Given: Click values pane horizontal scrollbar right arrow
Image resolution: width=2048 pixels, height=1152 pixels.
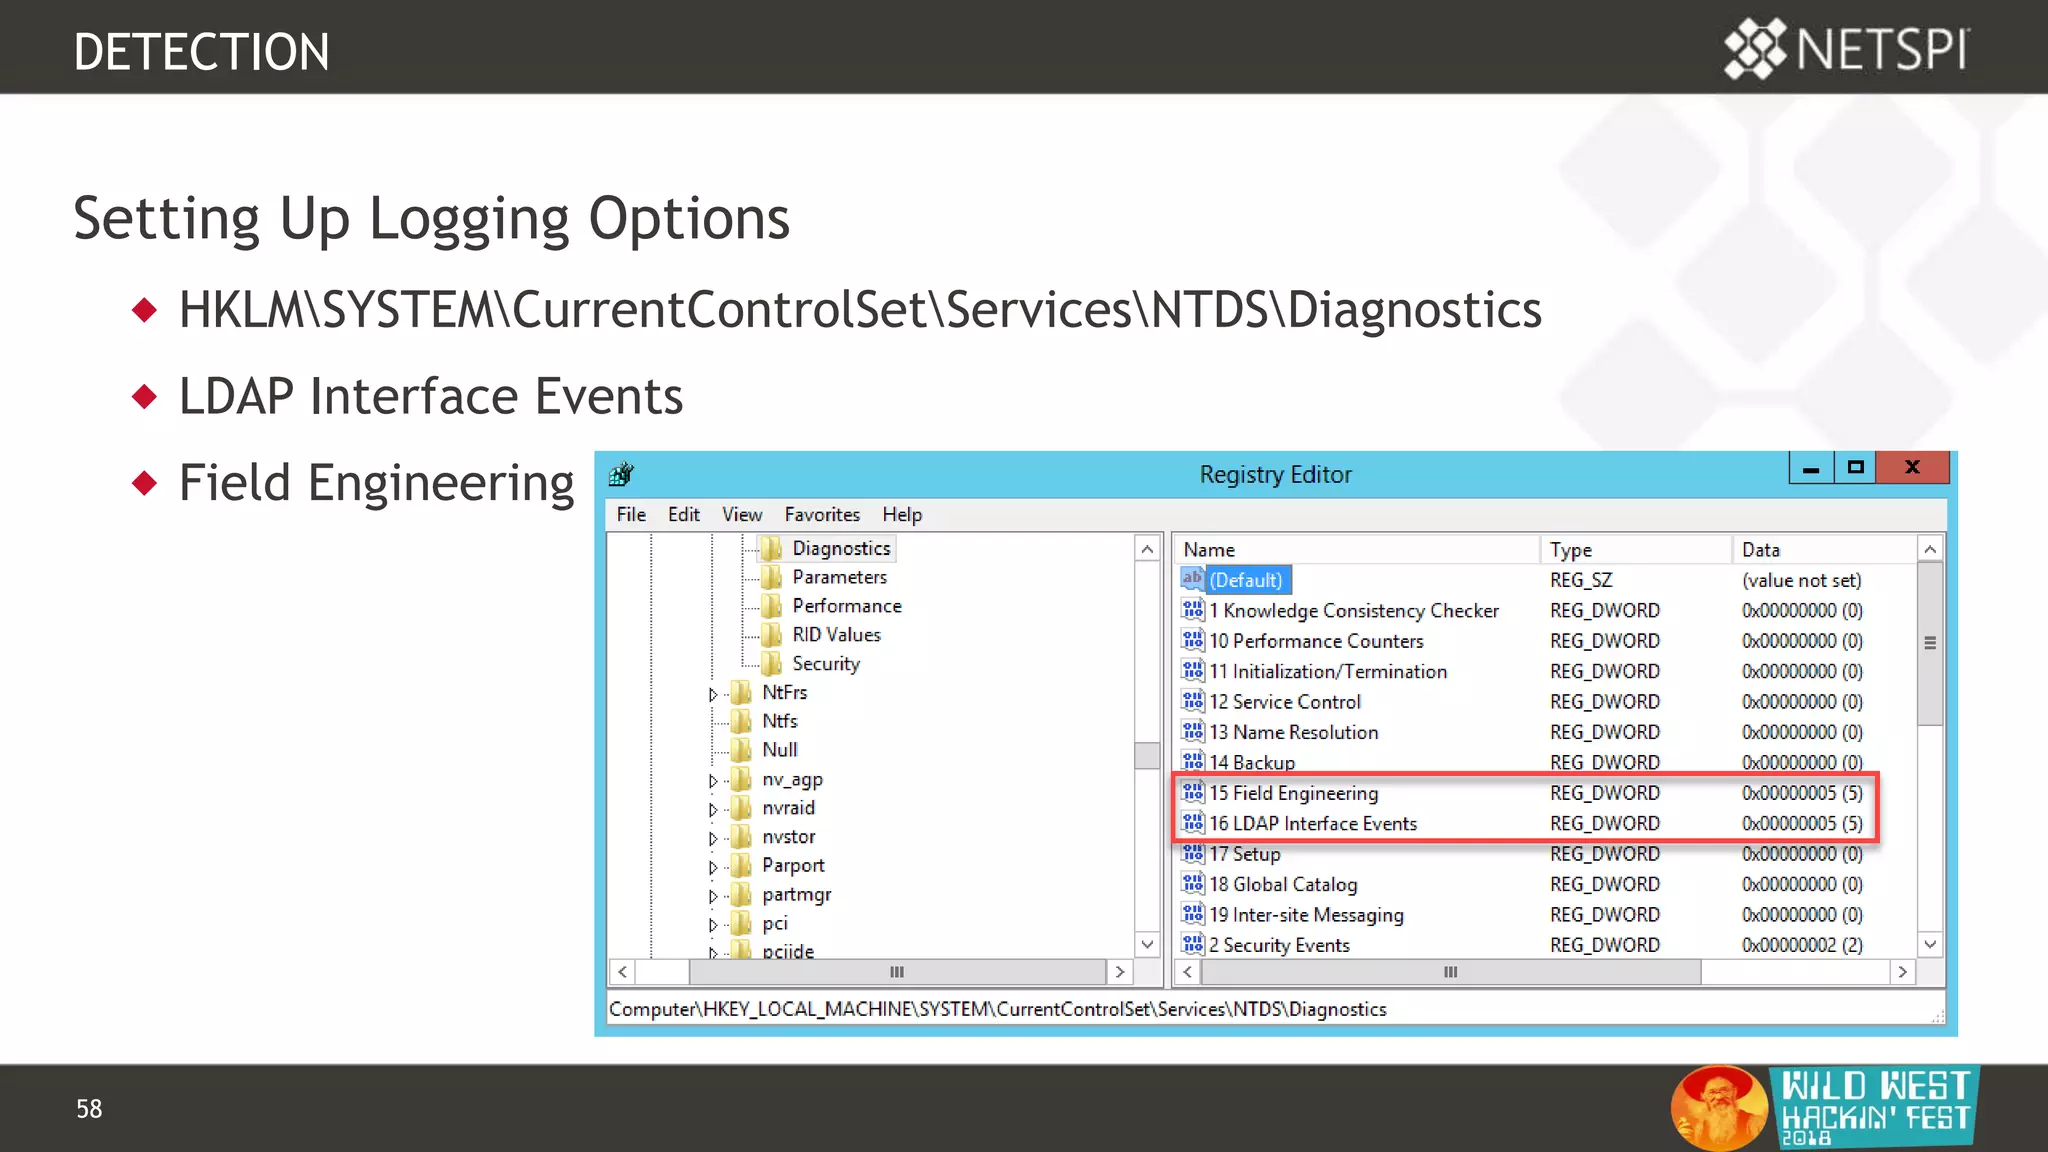Looking at the screenshot, I should click(x=1902, y=971).
